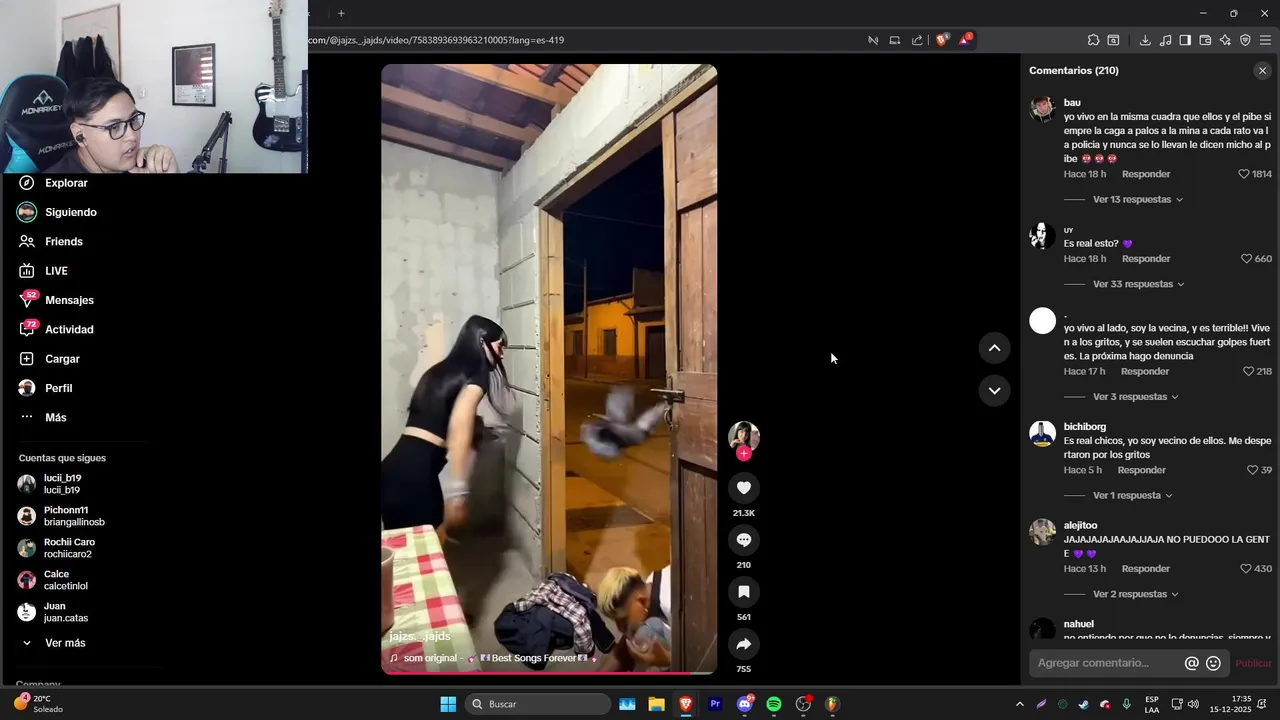Follow the creator with the red plus badge
This screenshot has height=720, width=1280.
click(x=744, y=453)
